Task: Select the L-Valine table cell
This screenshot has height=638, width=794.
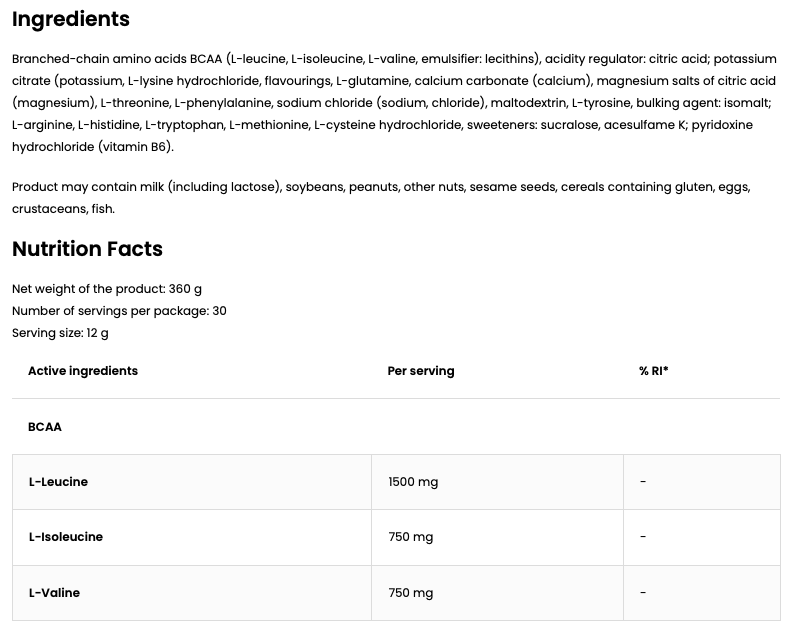Action: coord(55,593)
